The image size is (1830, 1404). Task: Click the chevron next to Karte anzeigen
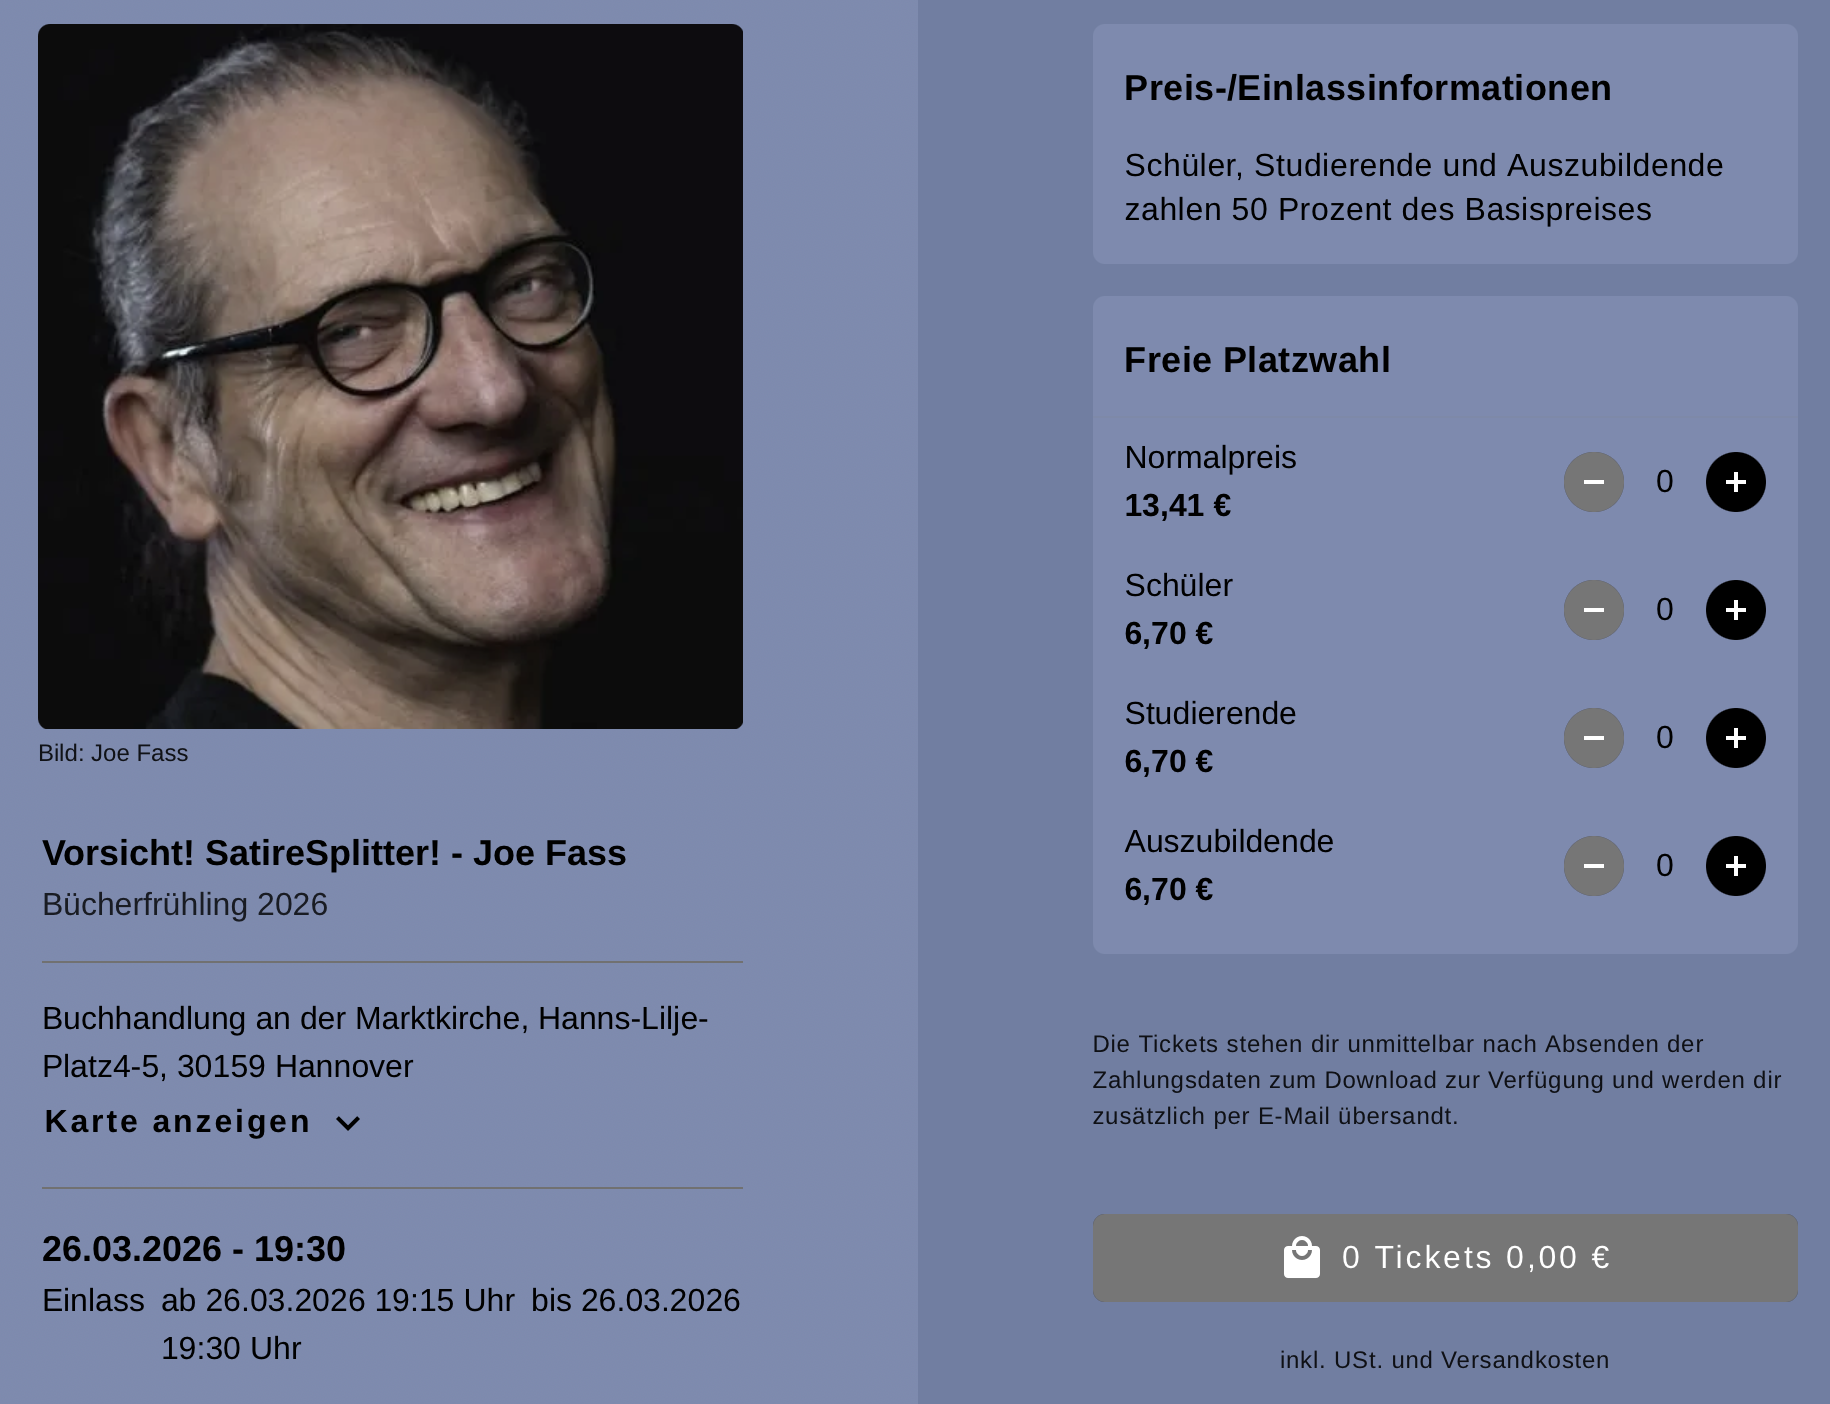[x=348, y=1123]
